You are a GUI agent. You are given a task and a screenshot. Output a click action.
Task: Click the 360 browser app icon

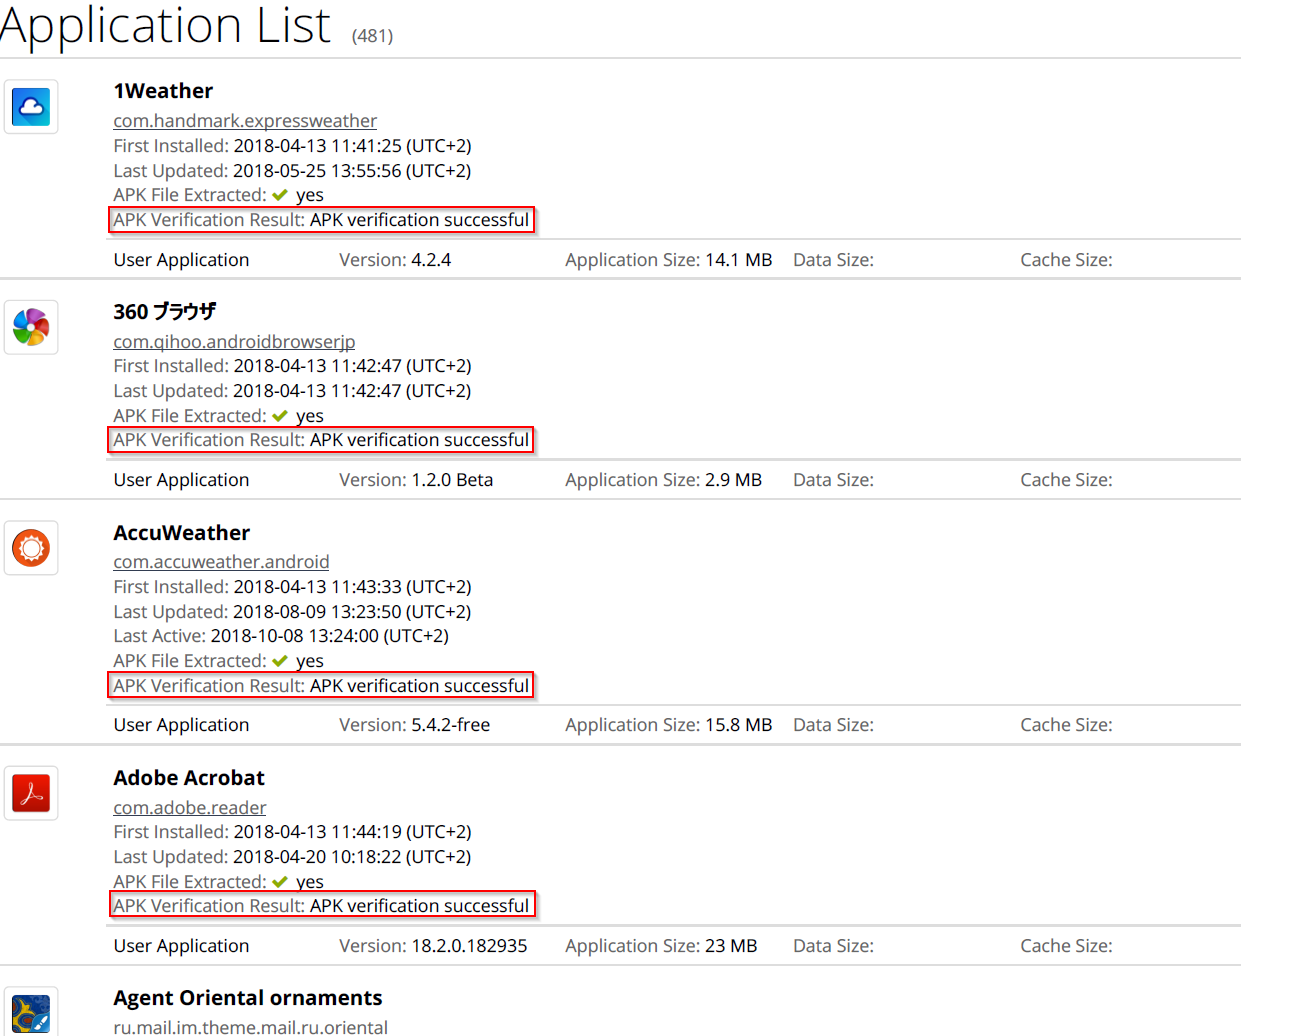point(31,327)
